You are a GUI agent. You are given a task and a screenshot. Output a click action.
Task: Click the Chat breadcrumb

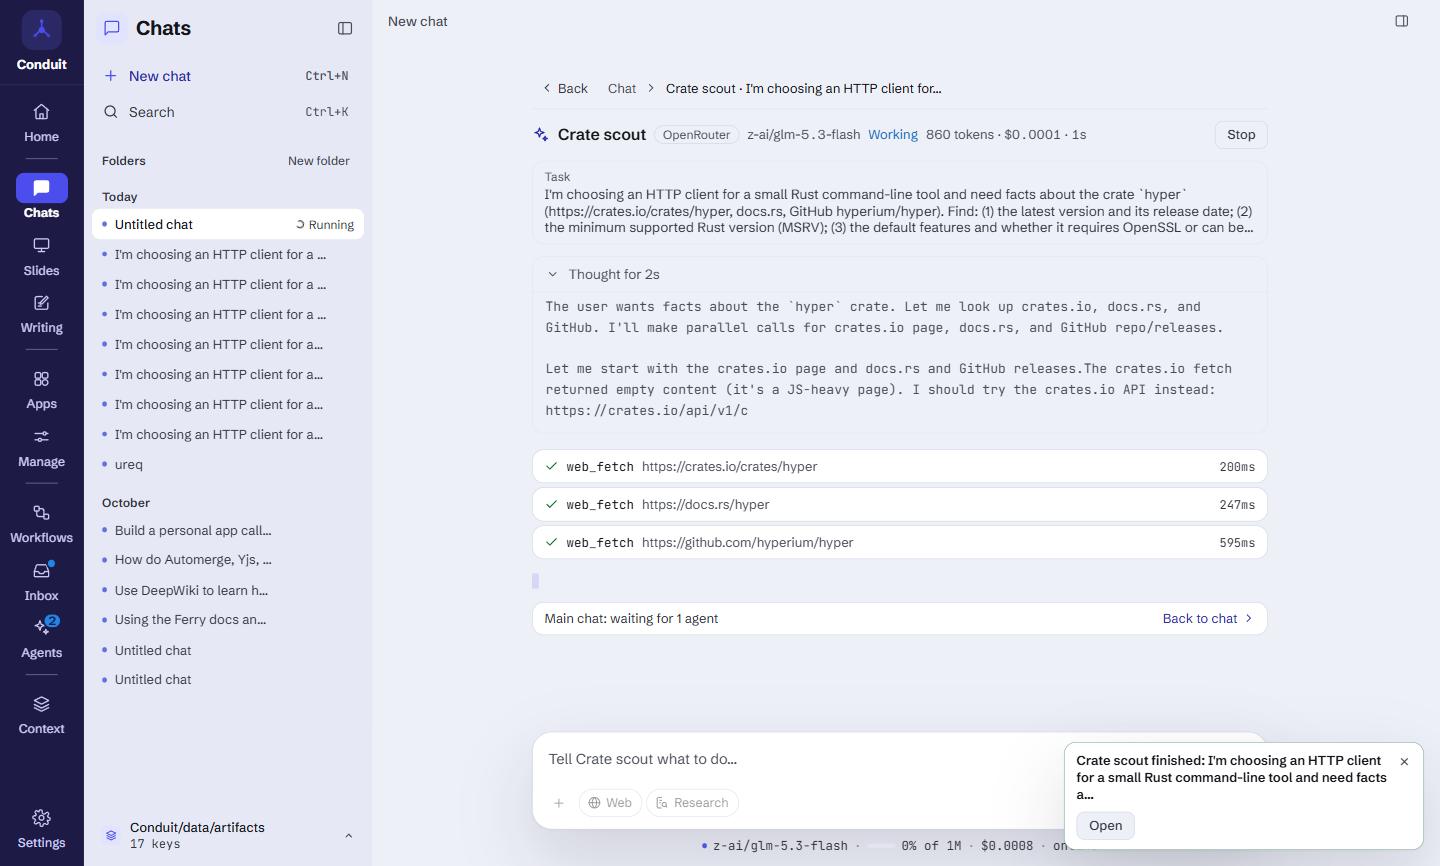click(x=622, y=89)
